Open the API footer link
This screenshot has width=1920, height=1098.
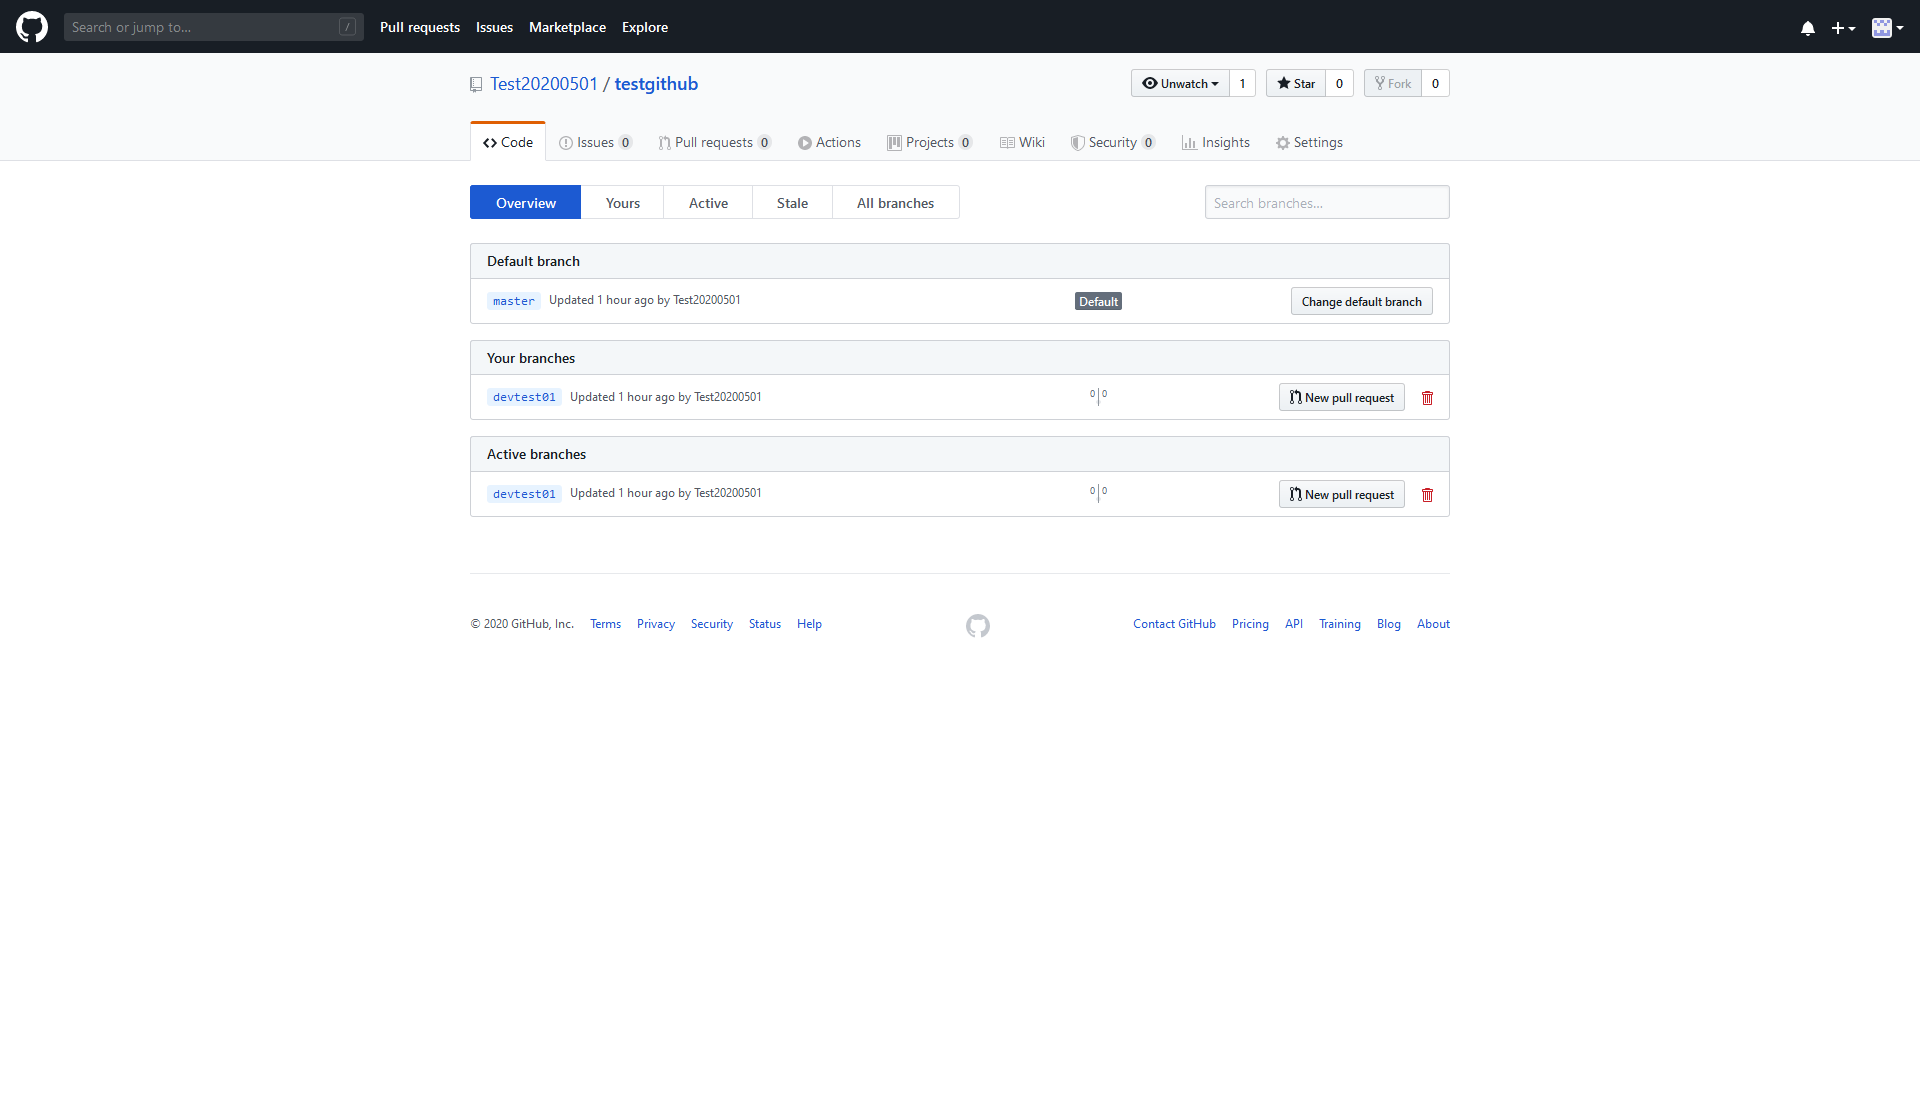click(x=1294, y=624)
